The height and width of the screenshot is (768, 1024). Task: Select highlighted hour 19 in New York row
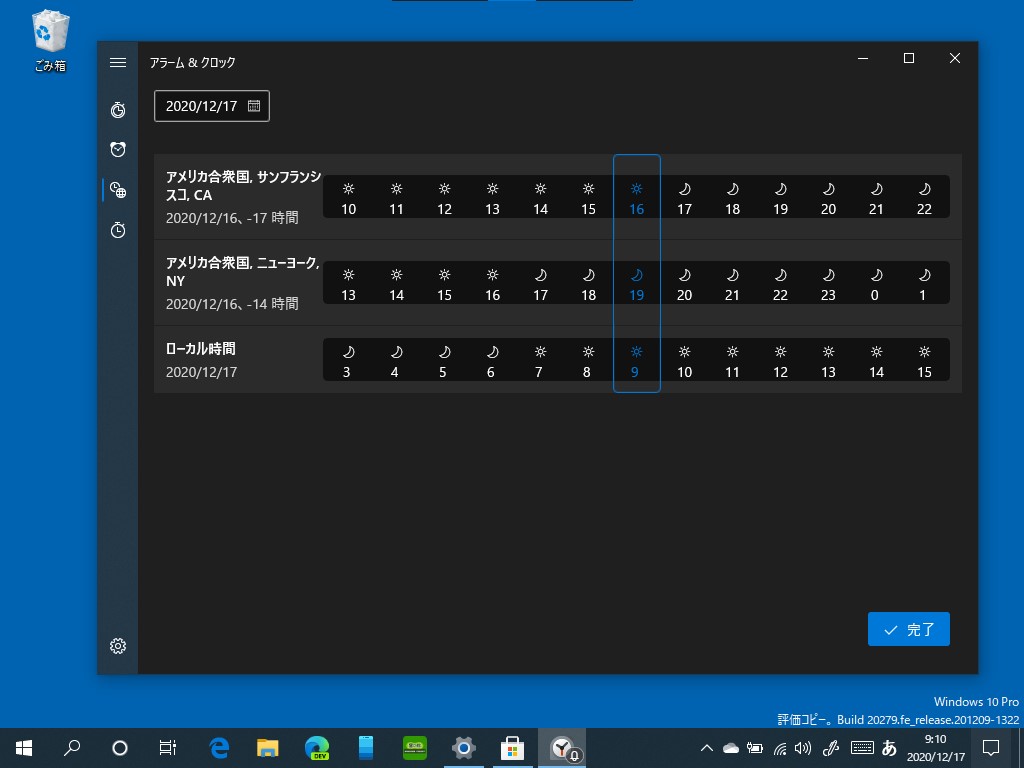coord(637,285)
